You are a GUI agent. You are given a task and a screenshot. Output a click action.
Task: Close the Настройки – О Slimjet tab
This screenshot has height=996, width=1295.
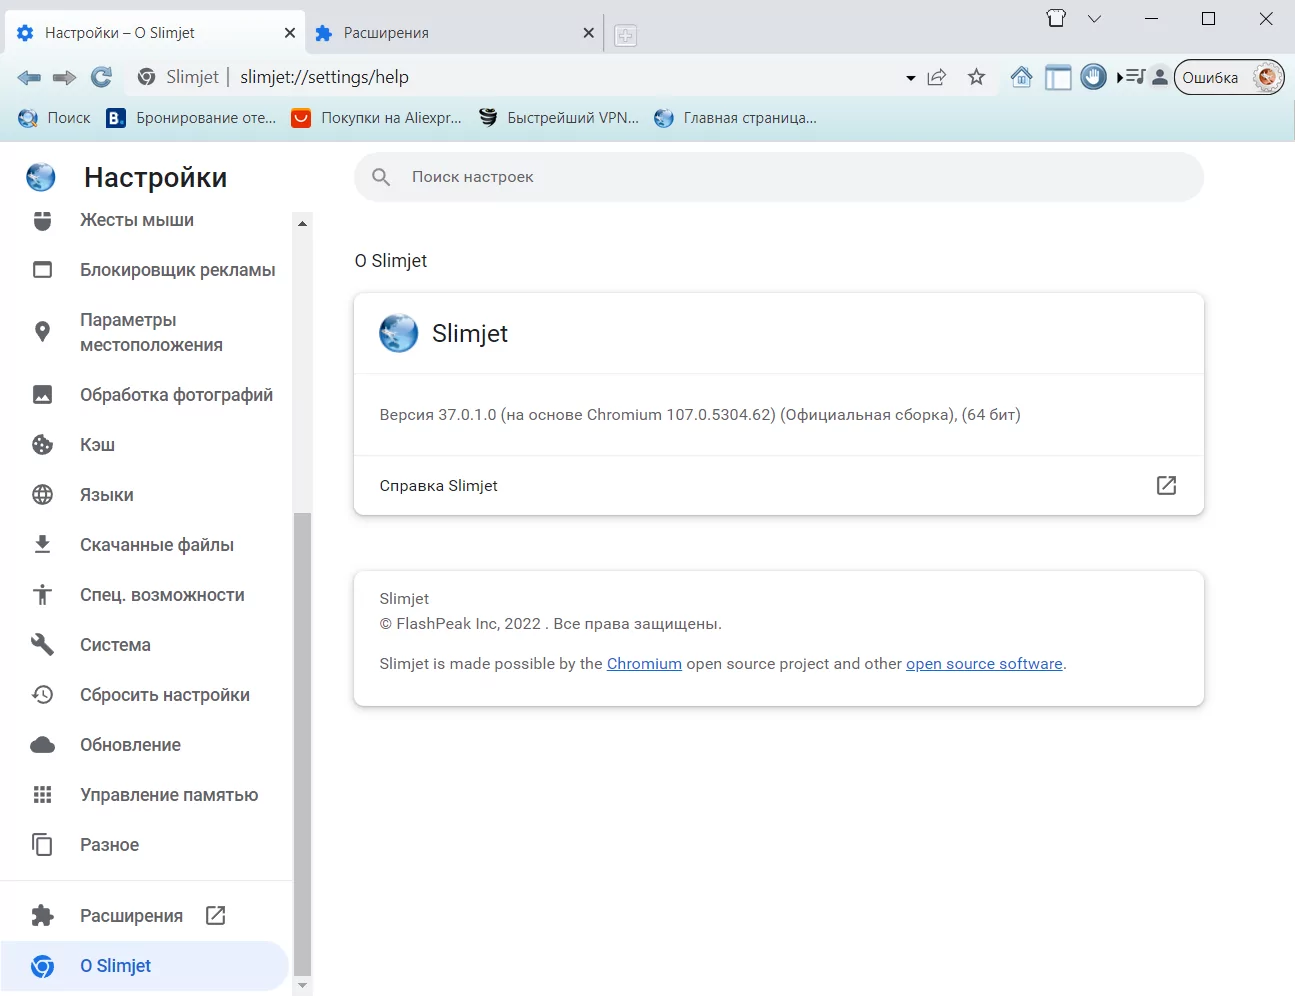[290, 33]
